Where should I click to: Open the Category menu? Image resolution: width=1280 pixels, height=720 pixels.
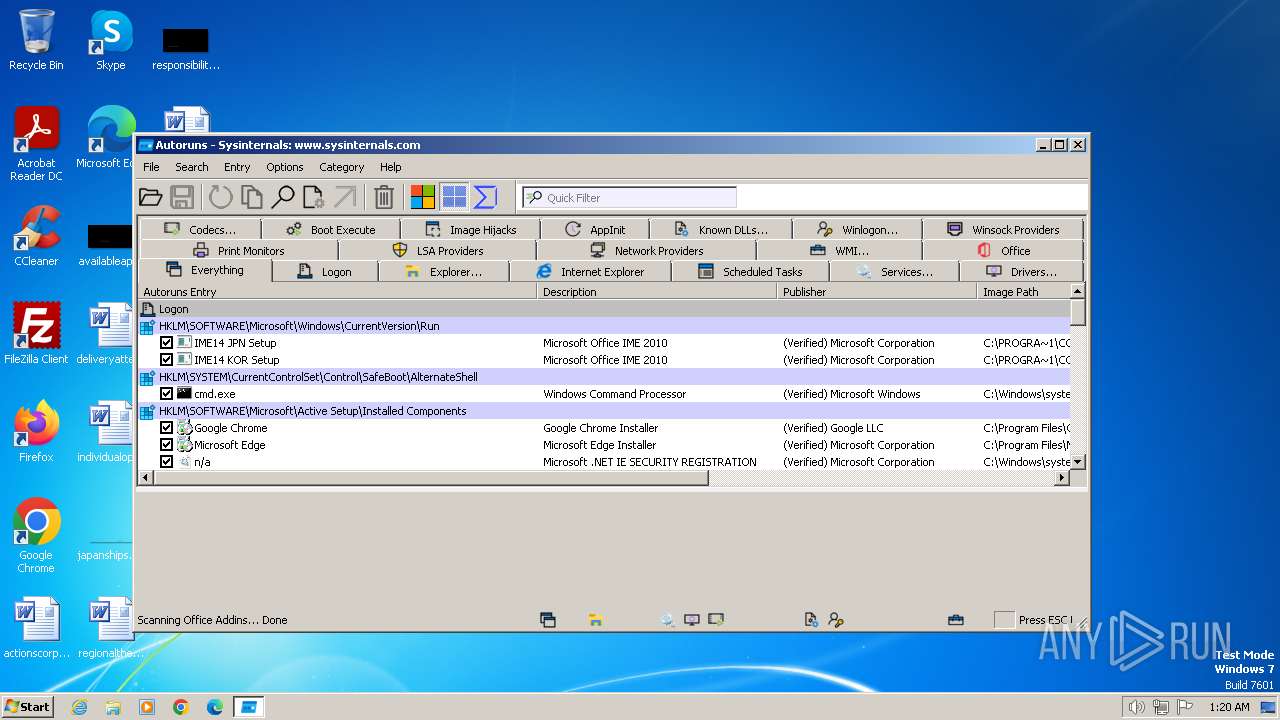coord(342,167)
